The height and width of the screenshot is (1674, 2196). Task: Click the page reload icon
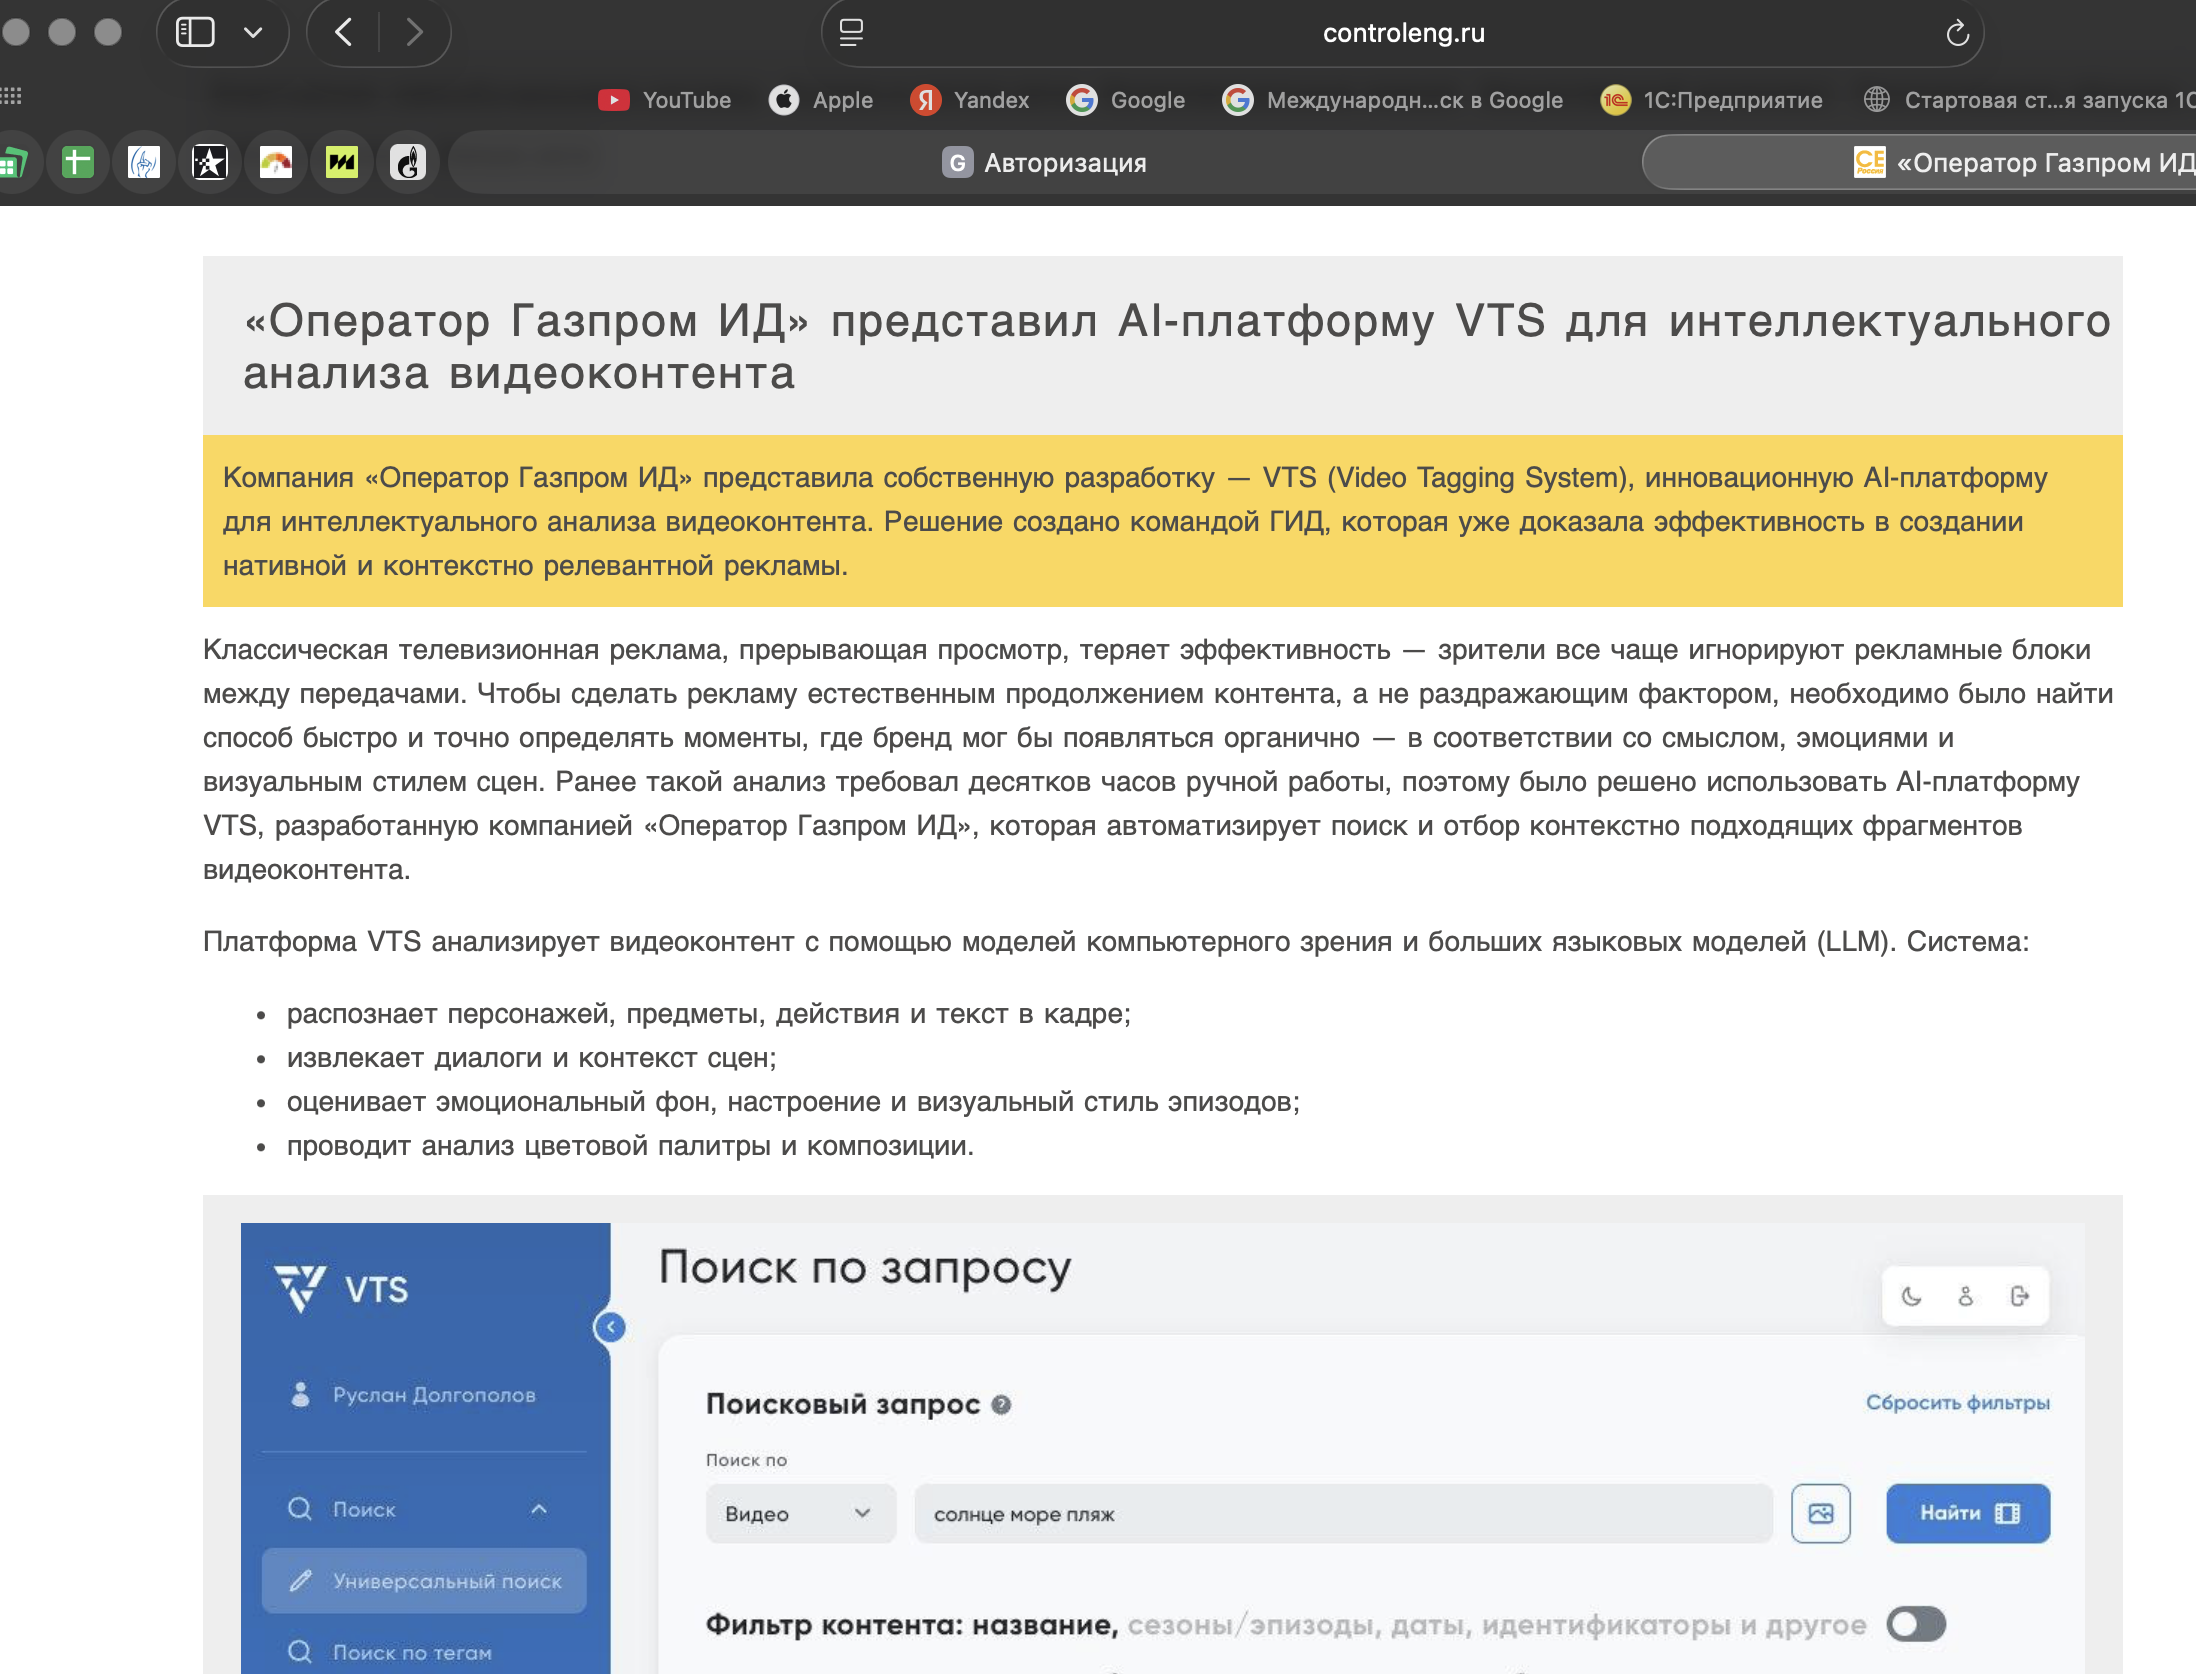coord(1957,33)
